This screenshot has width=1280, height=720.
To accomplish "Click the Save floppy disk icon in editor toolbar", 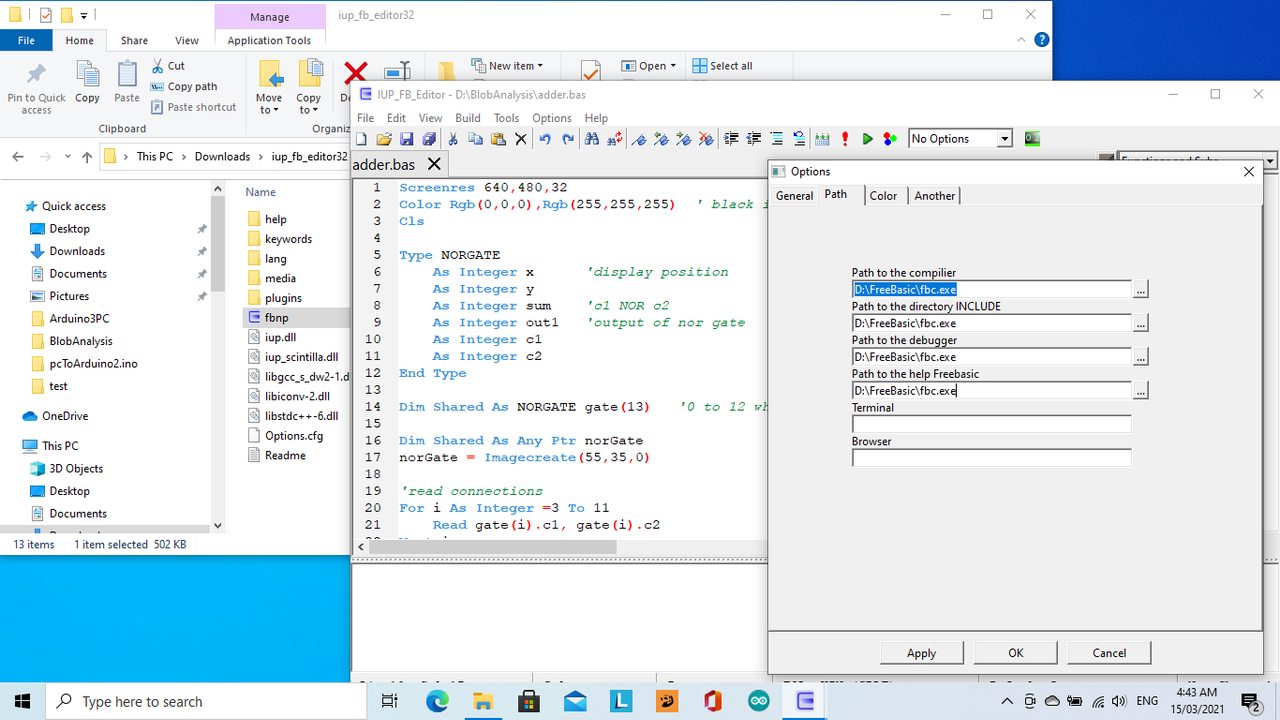I will (407, 139).
